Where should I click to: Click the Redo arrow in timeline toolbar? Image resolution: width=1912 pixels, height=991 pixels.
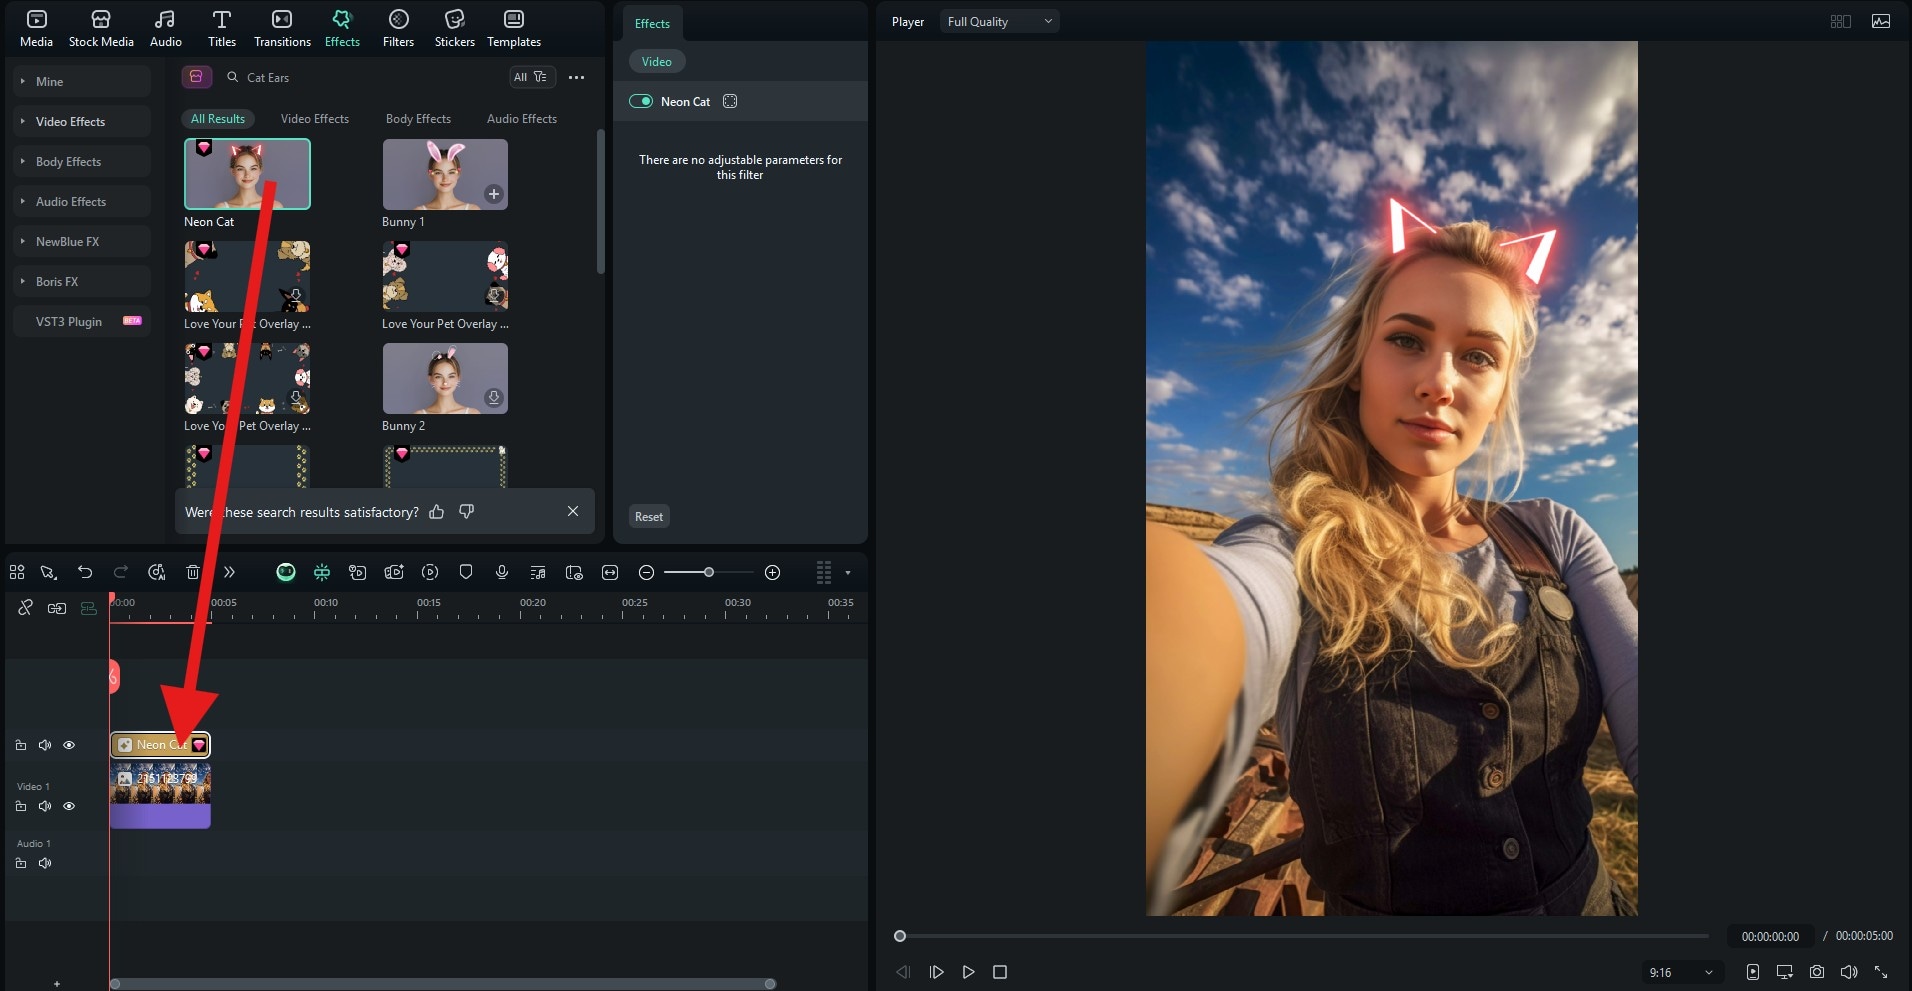coord(121,572)
